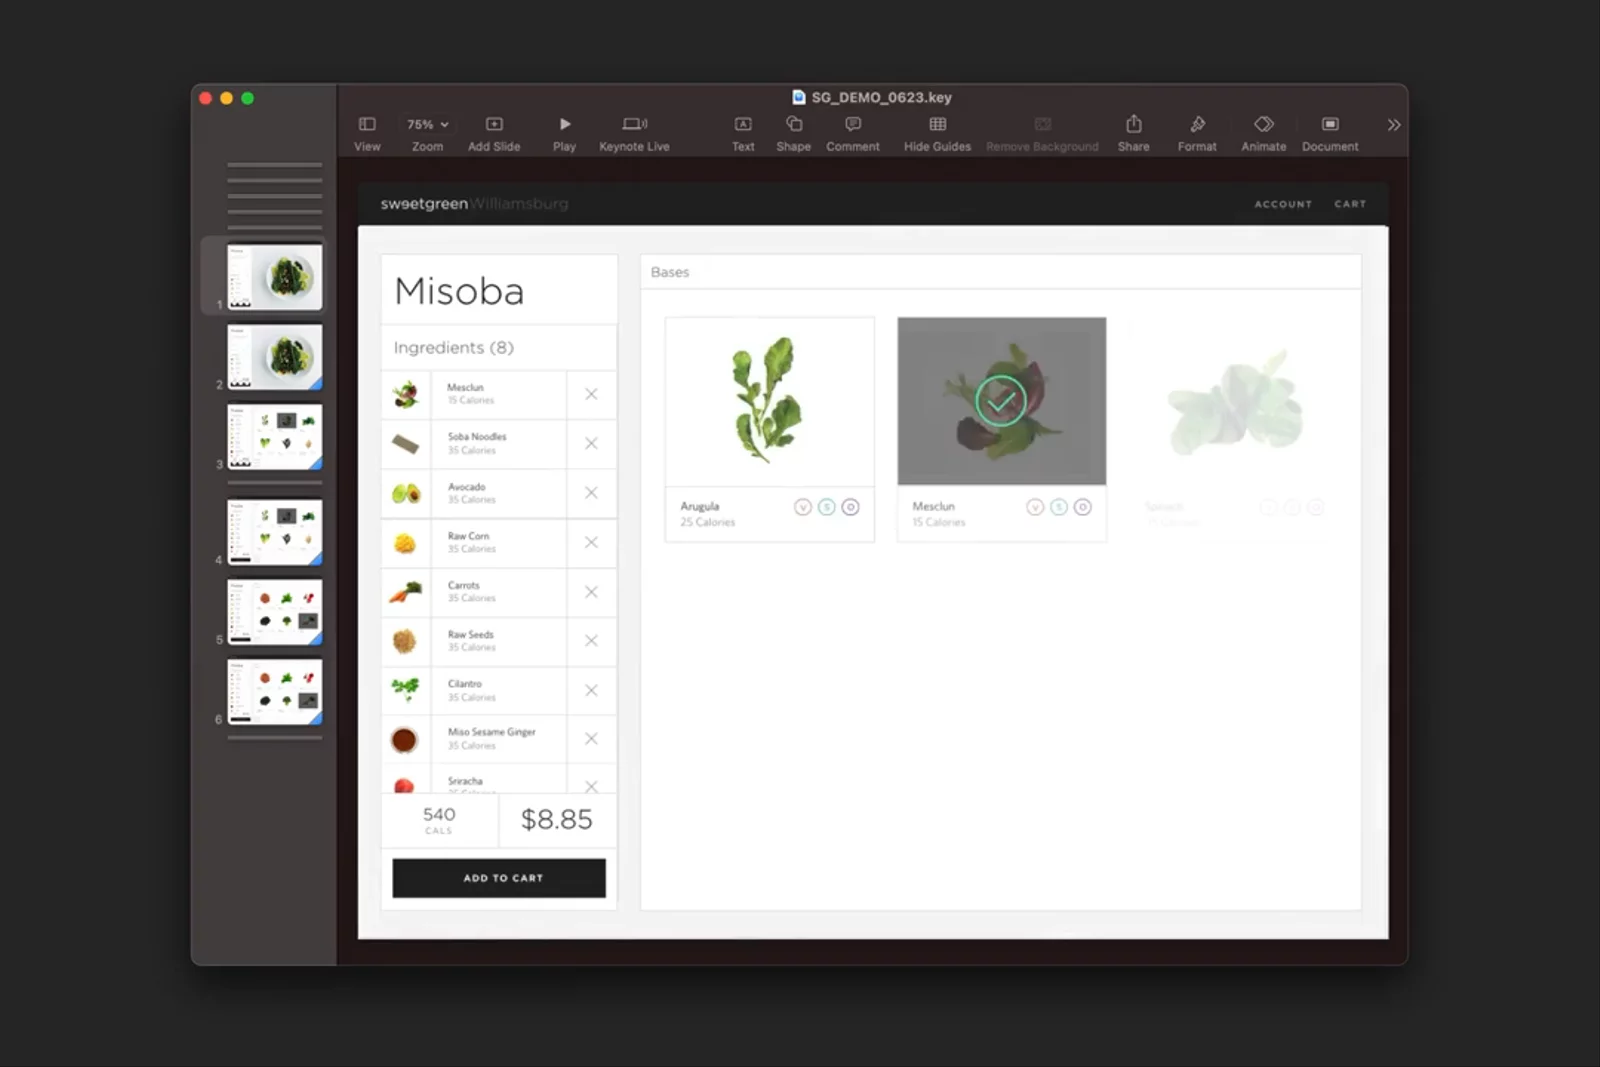Open the Format inspector
The height and width of the screenshot is (1067, 1600).
pos(1197,133)
